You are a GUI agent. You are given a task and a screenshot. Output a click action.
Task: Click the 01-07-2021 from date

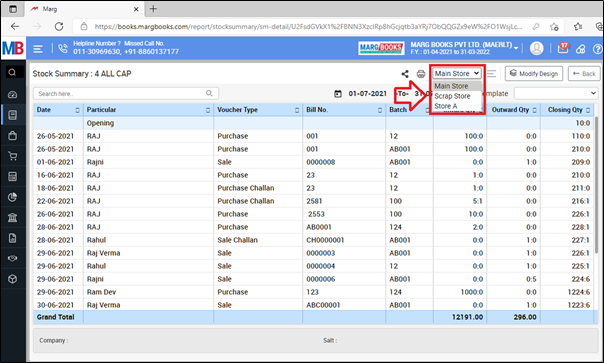coord(367,94)
